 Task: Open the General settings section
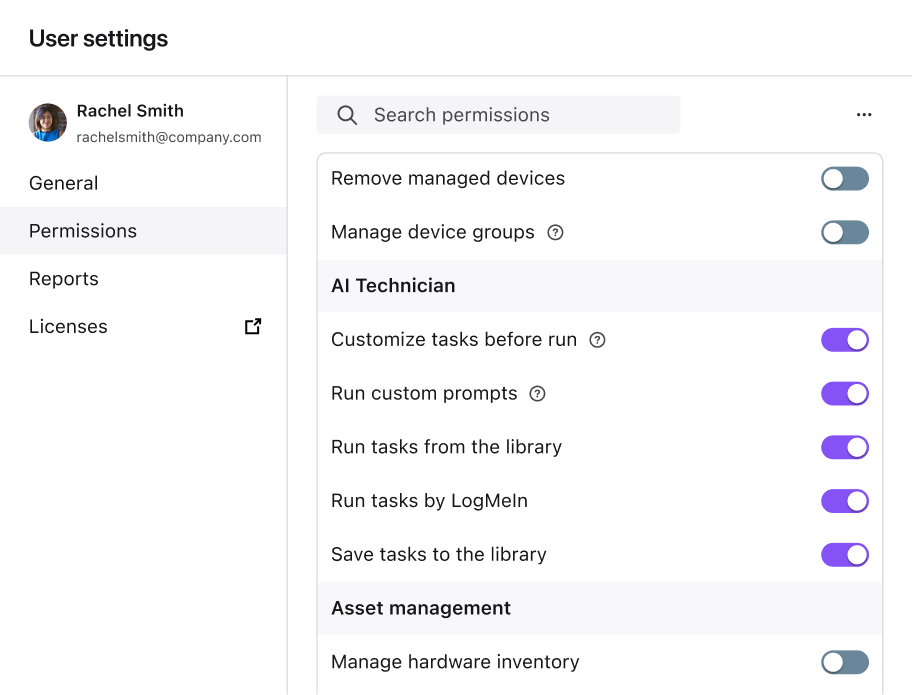click(x=64, y=183)
